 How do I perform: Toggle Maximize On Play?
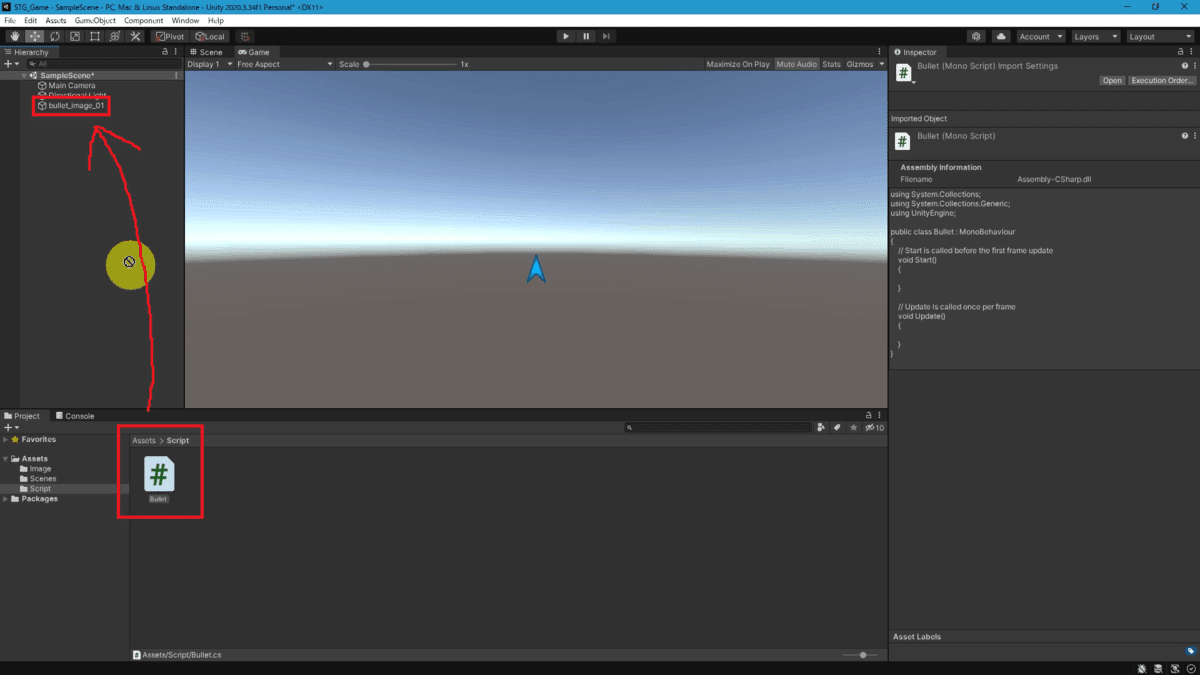(738, 64)
